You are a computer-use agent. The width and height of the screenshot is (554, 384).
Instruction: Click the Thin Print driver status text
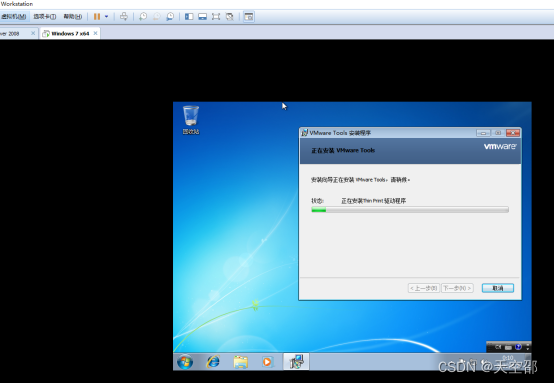[x=373, y=201]
